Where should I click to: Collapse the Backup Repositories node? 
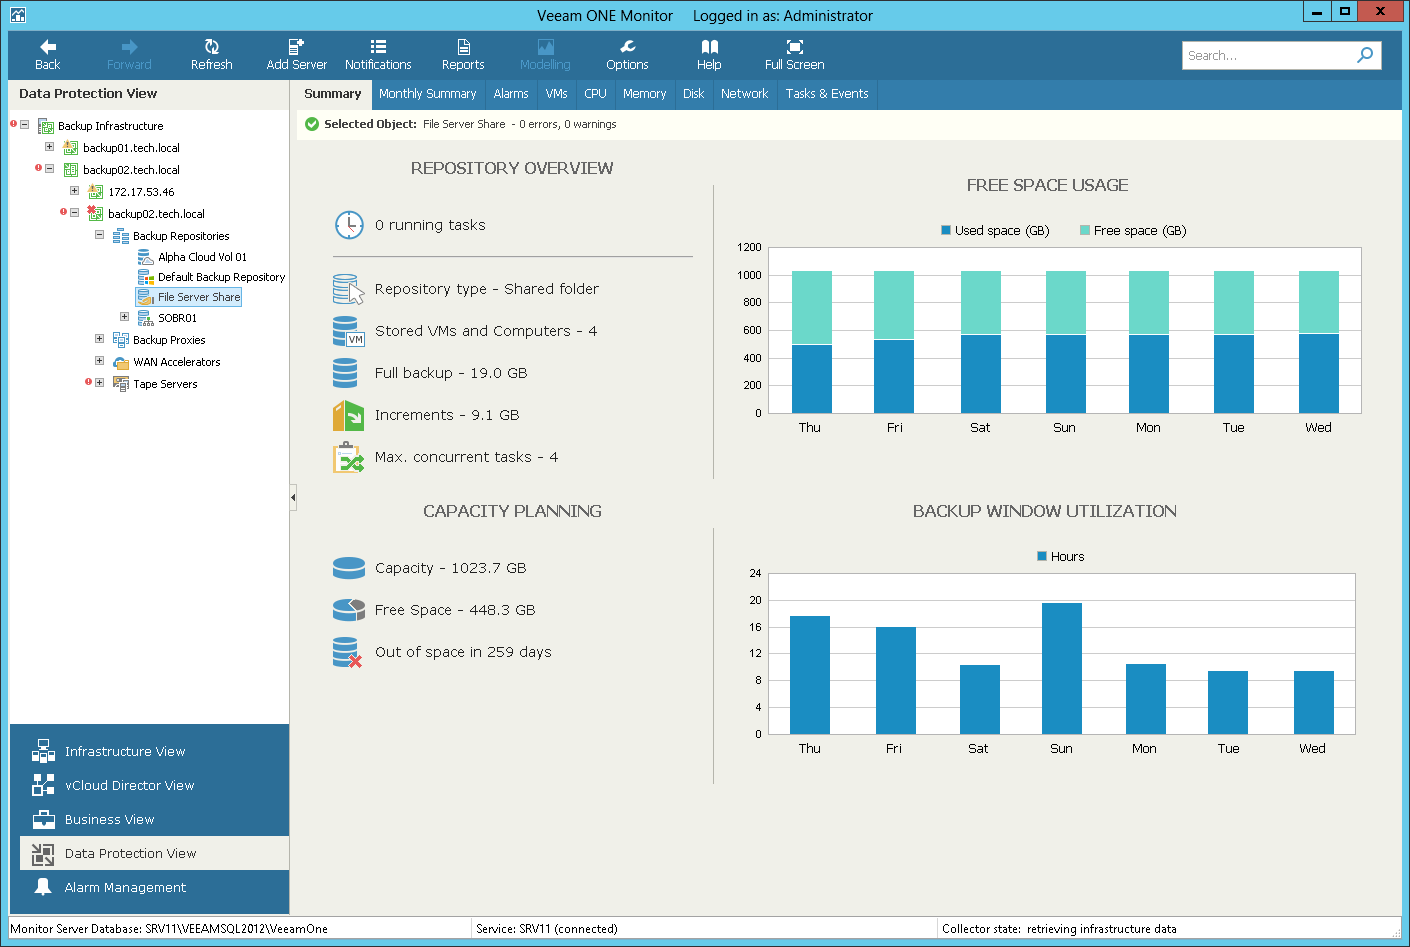[x=99, y=235]
